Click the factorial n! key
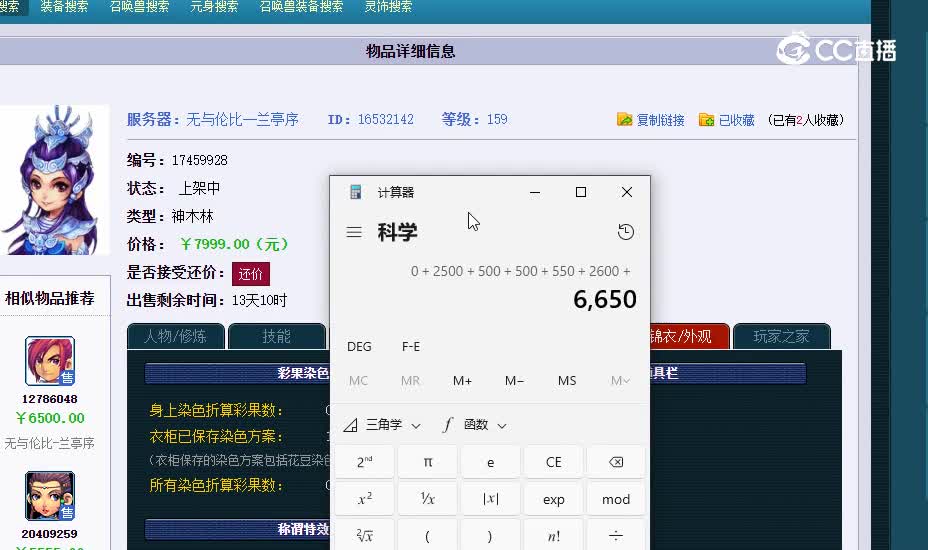 click(x=553, y=535)
